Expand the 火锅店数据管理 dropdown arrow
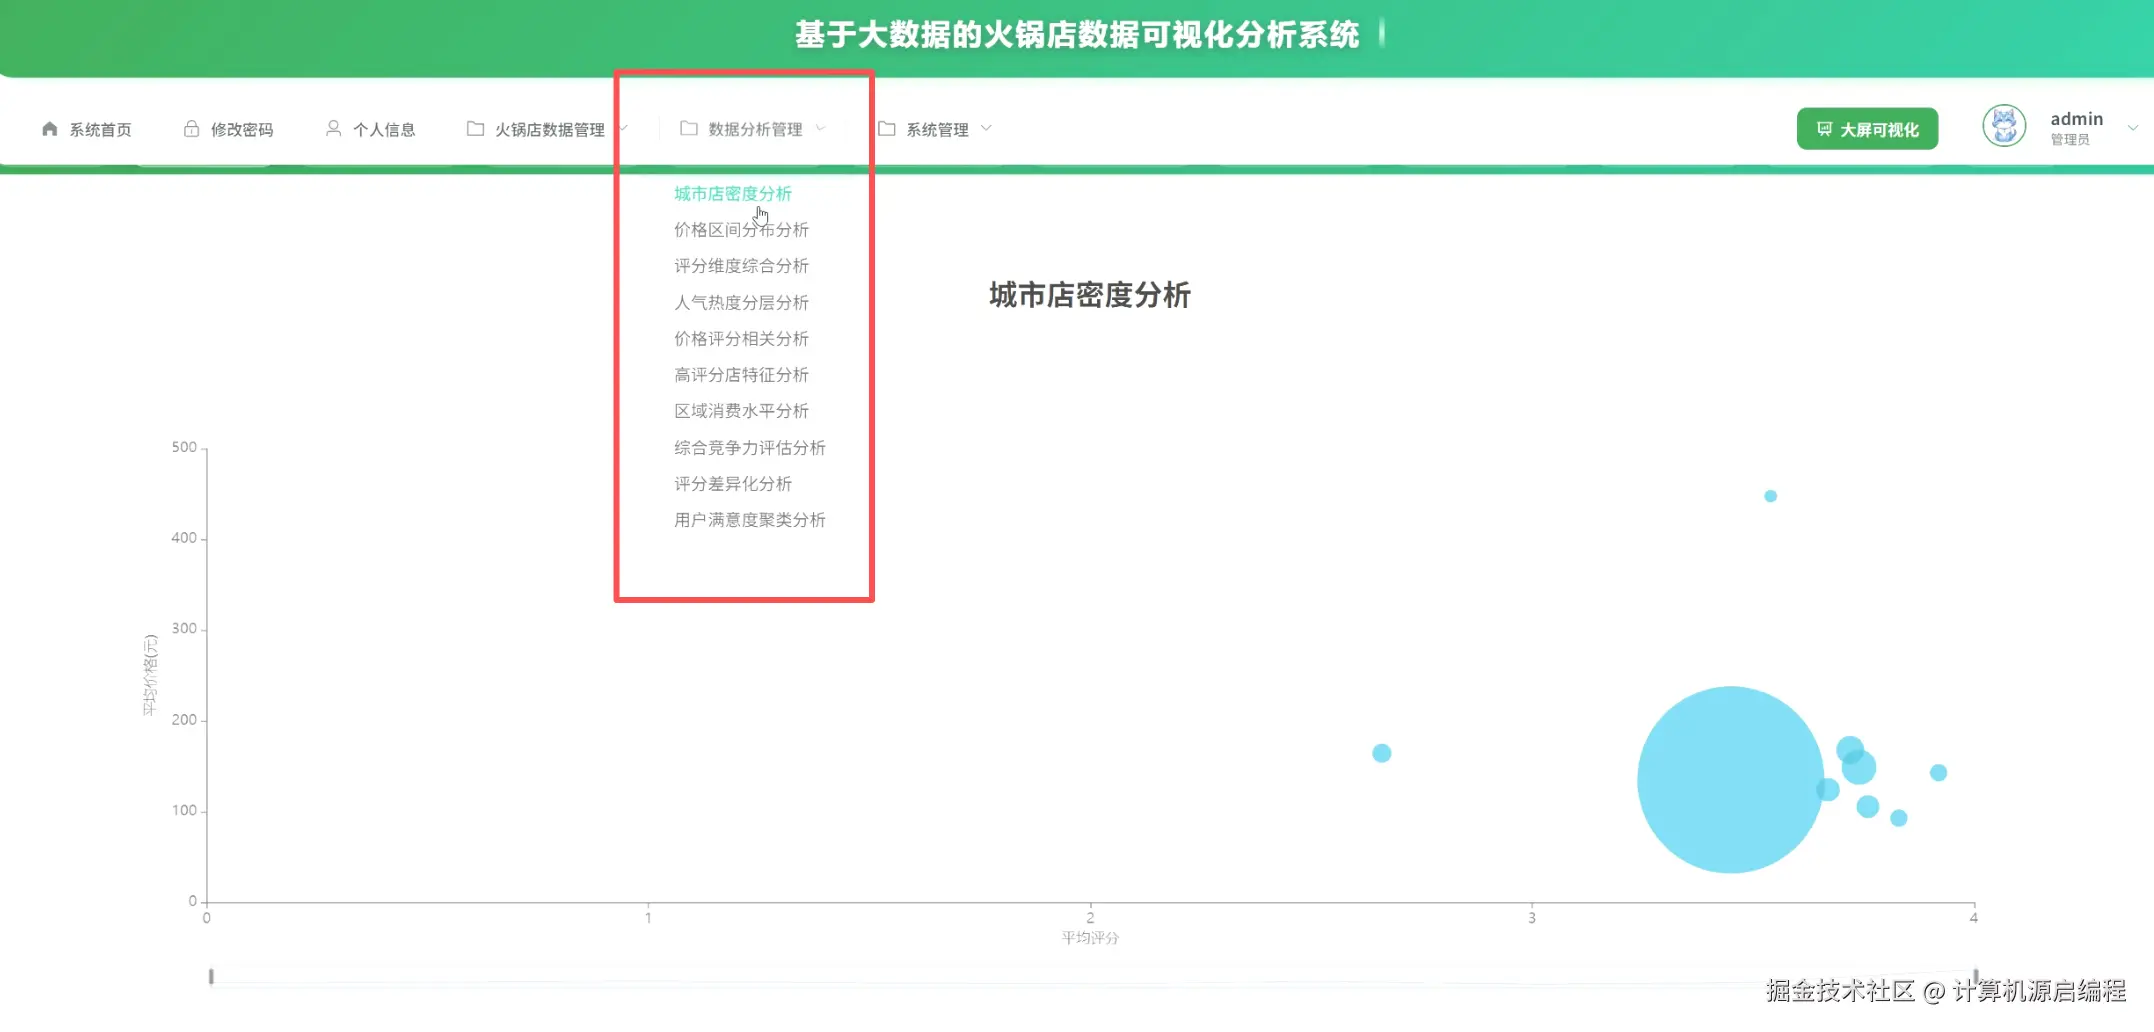Screen dimensions: 2154x1032 [625, 129]
